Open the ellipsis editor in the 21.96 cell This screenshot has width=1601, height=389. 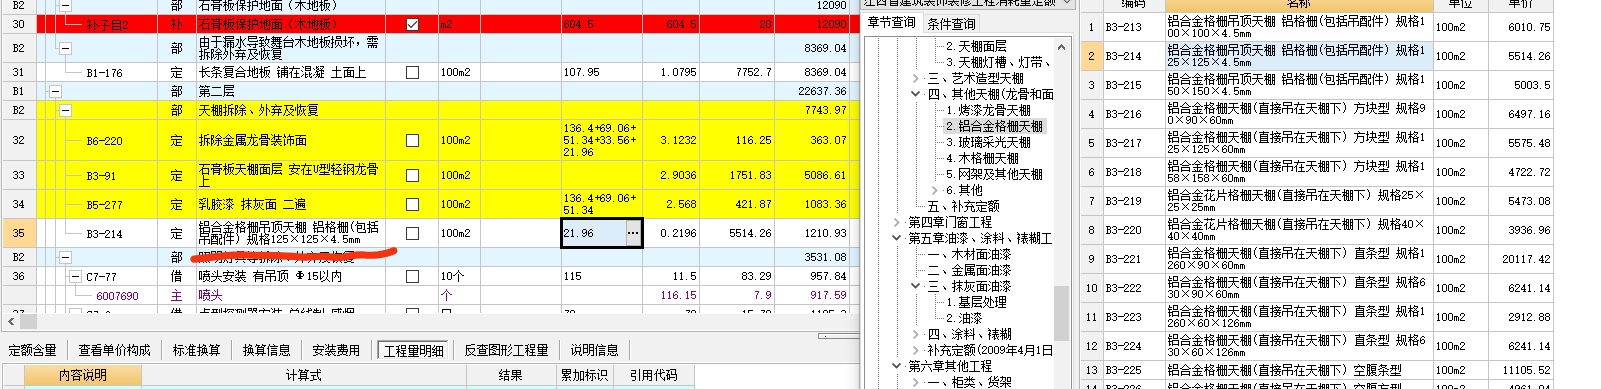pyautogui.click(x=632, y=233)
